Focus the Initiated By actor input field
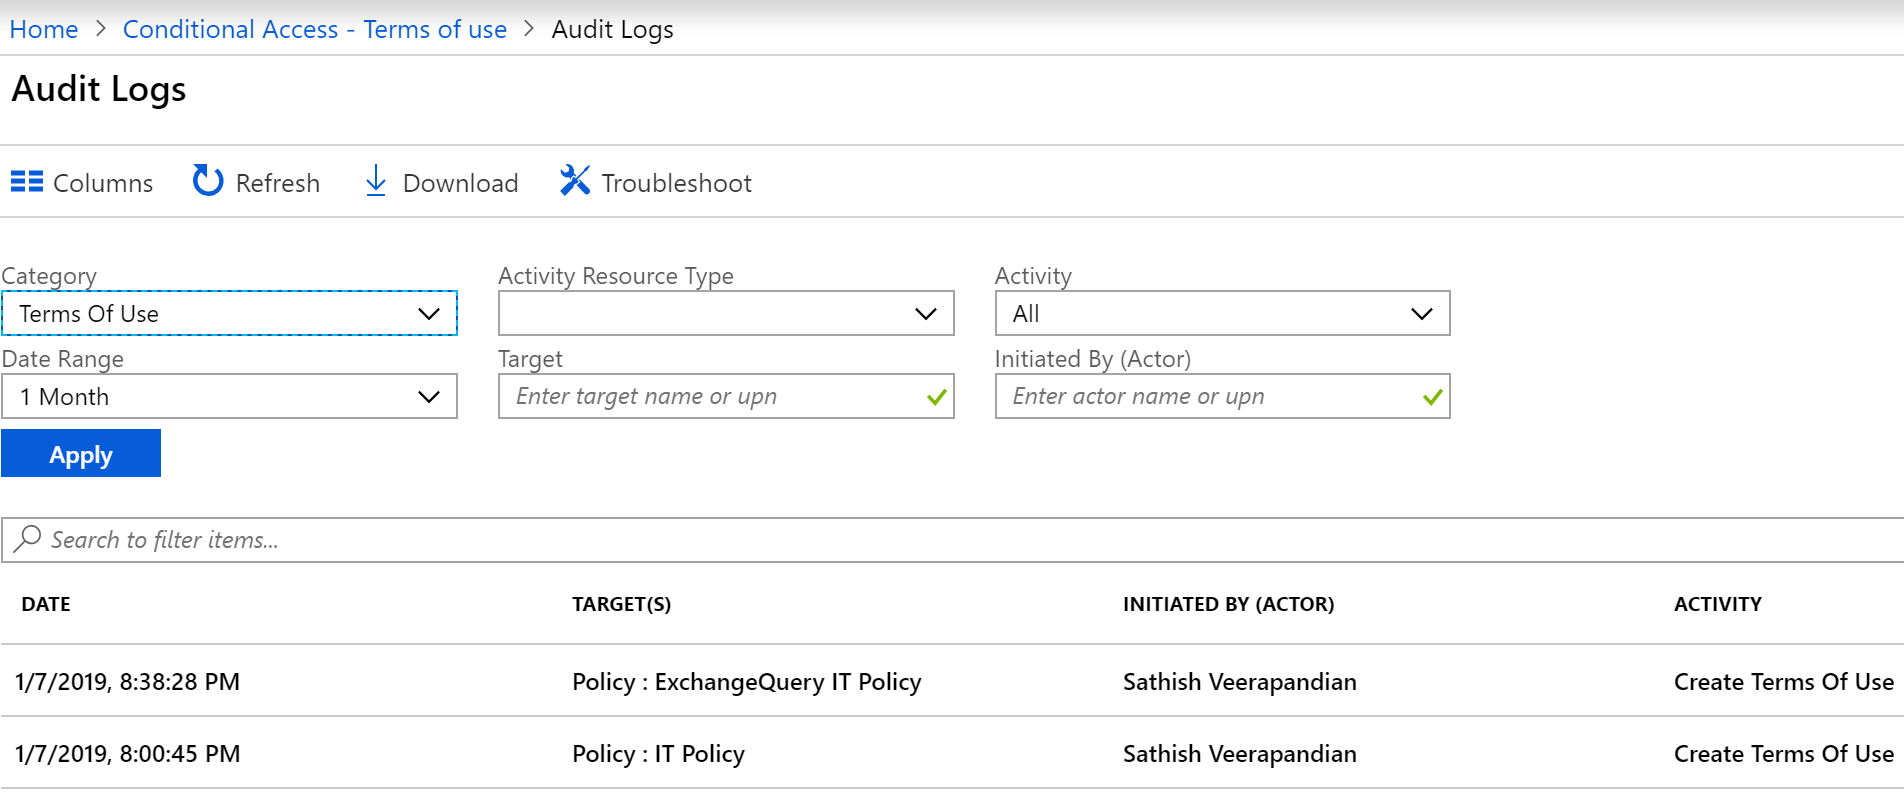 tap(1206, 397)
